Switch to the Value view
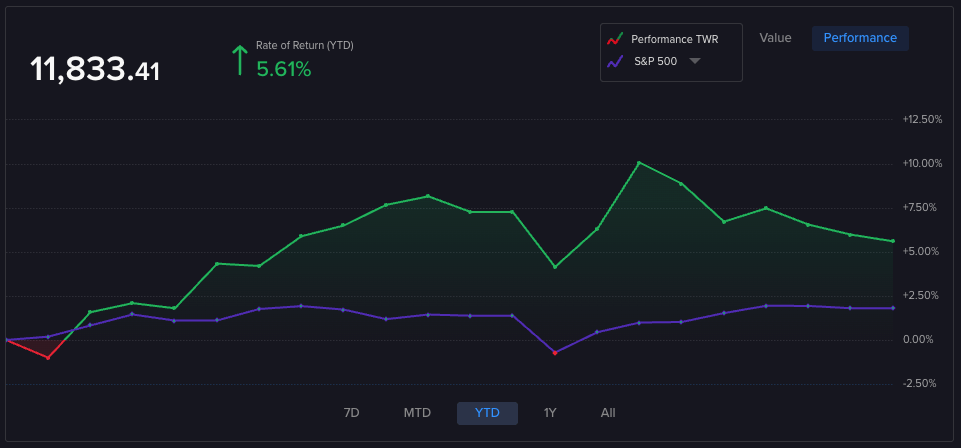This screenshot has height=448, width=961. 775,38
